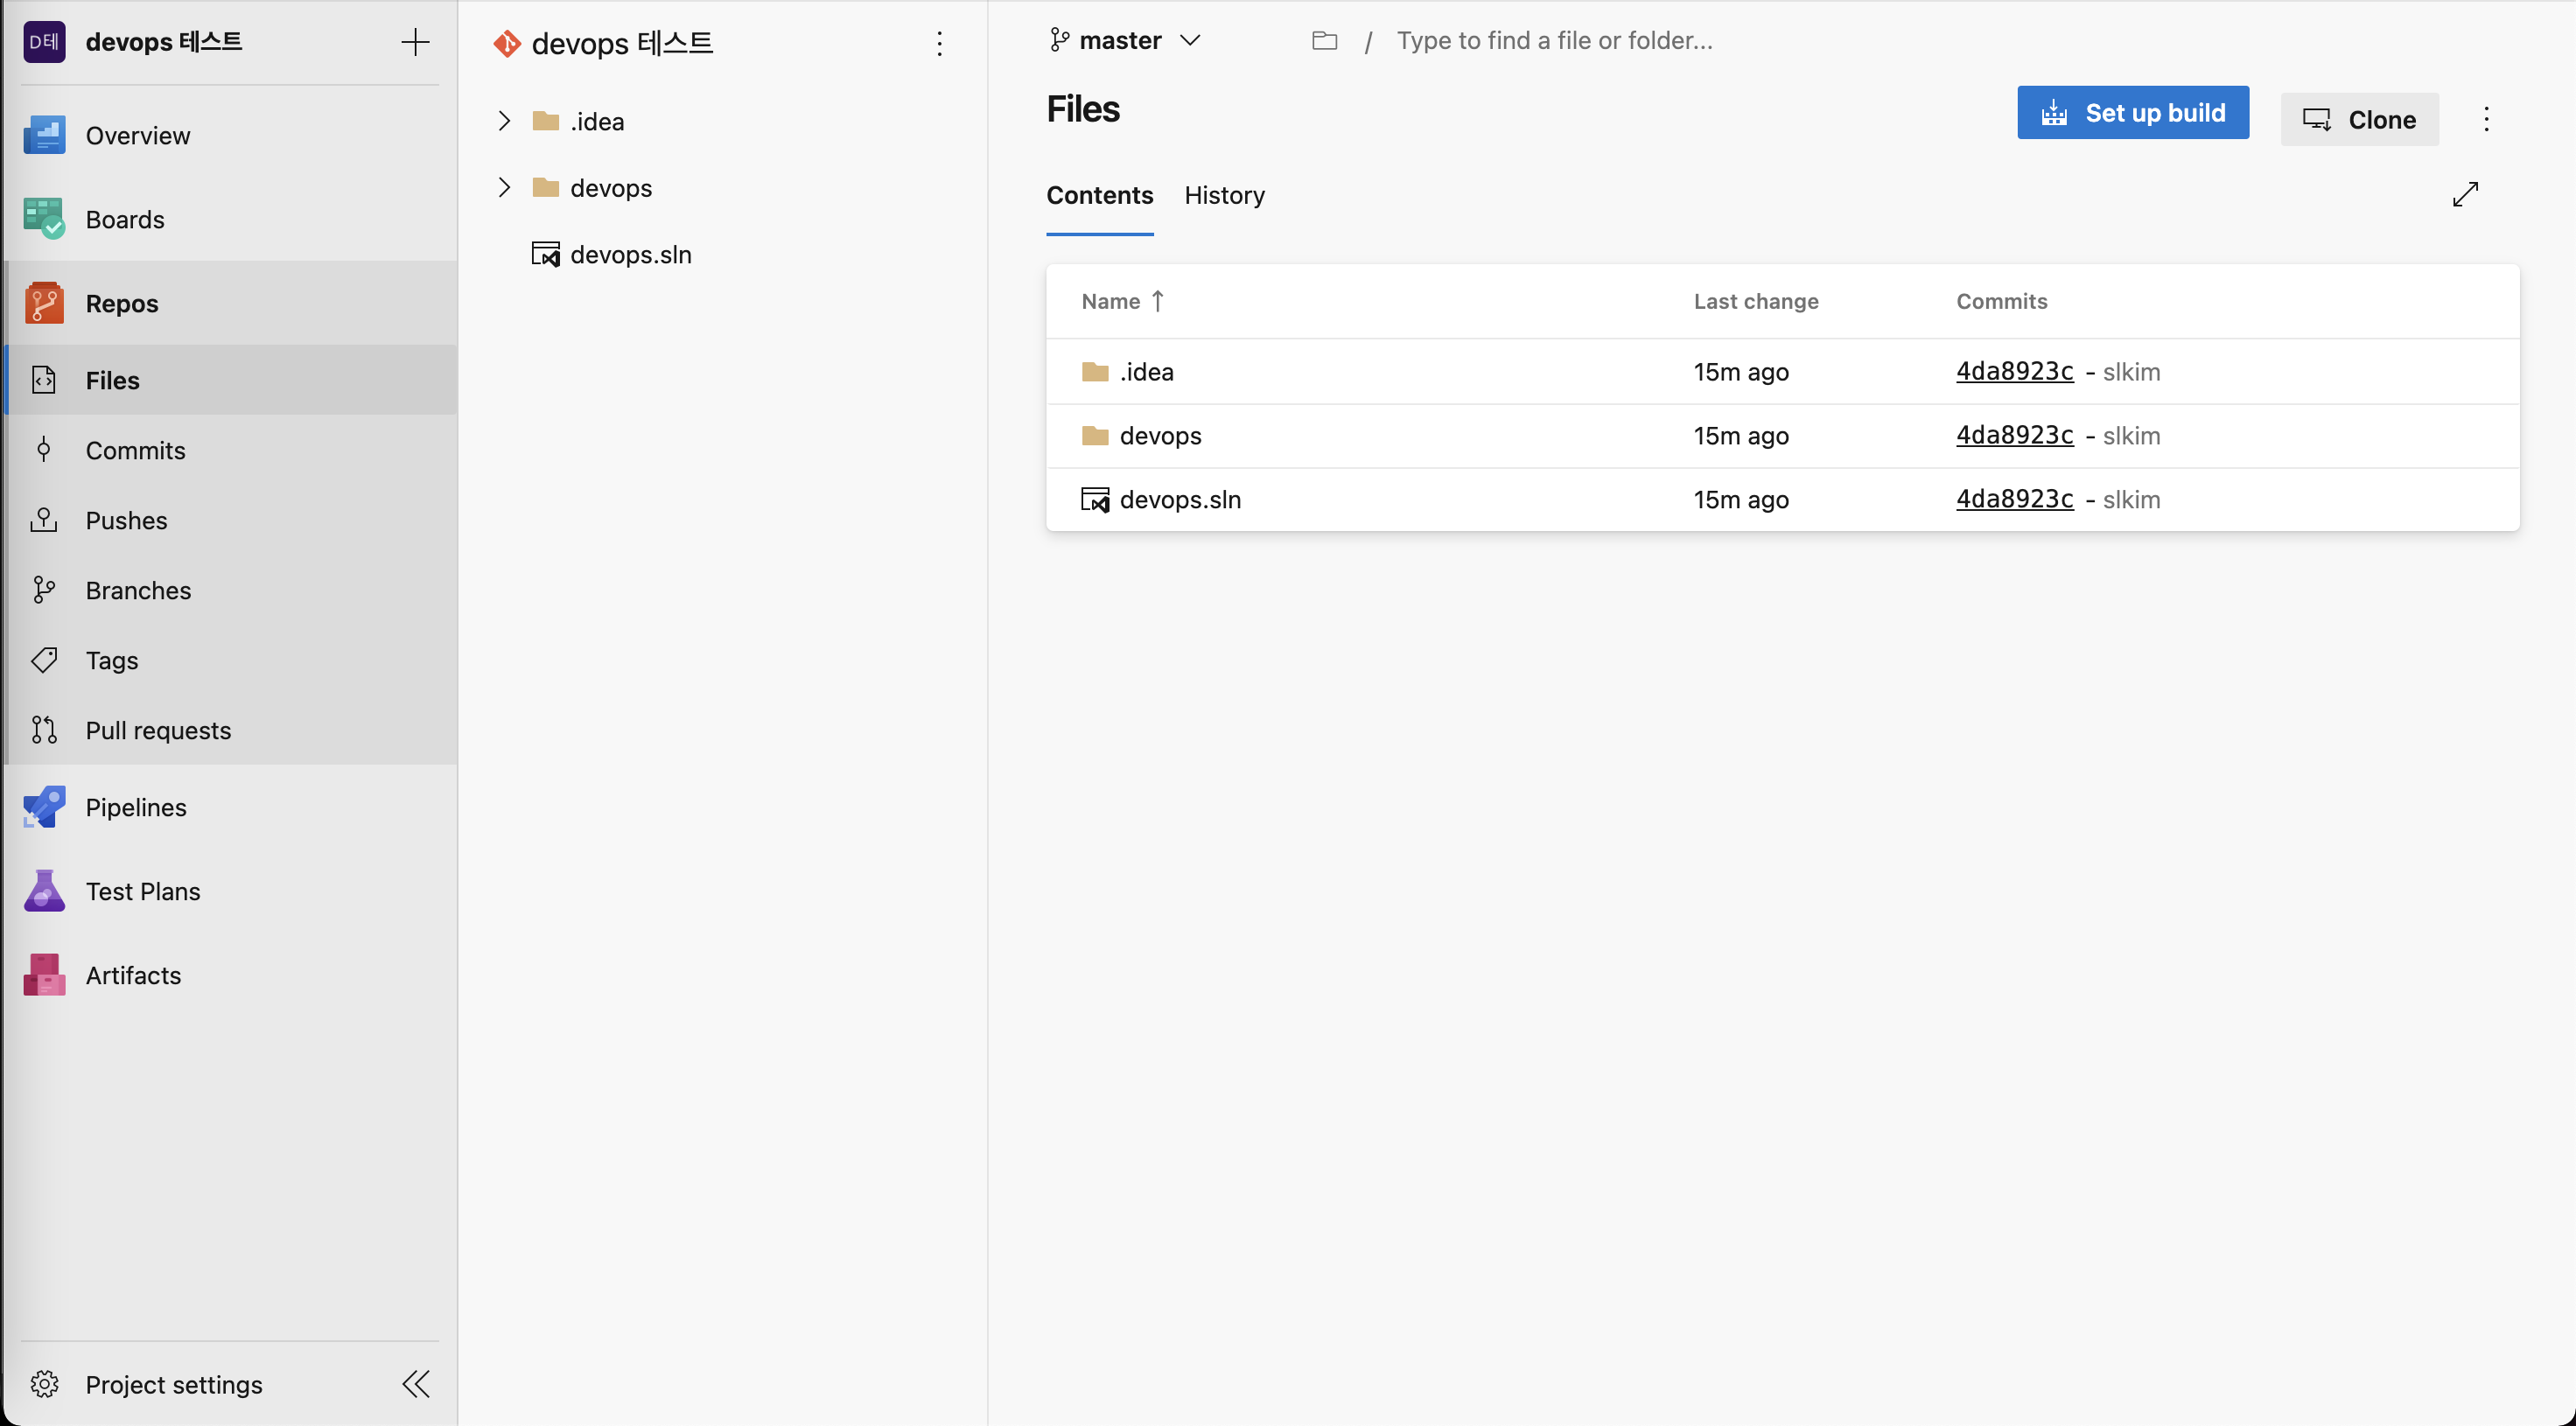Go to Test Plans flask icon
Viewport: 2576px width, 1426px height.
click(44, 891)
